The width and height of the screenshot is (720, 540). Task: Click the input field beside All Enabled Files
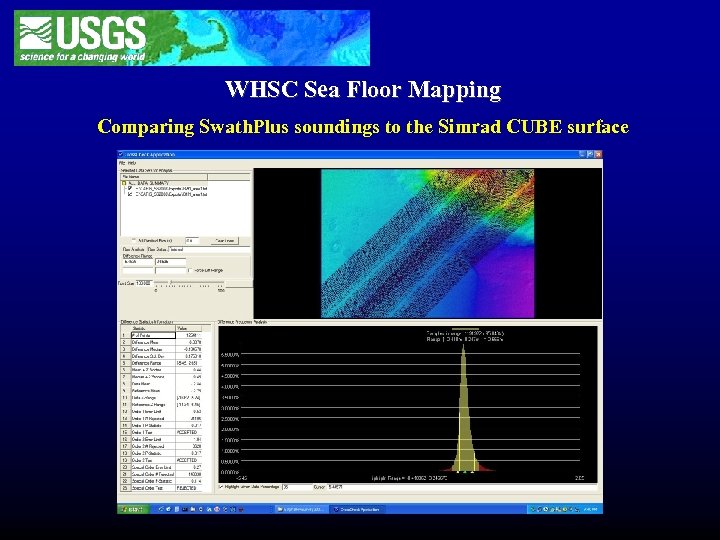coord(191,241)
